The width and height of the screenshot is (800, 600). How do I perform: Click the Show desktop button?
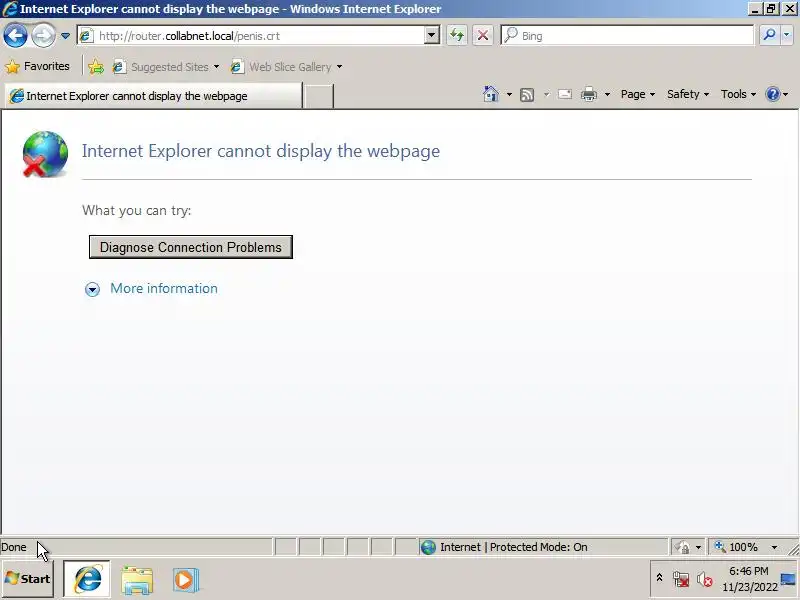point(789,579)
